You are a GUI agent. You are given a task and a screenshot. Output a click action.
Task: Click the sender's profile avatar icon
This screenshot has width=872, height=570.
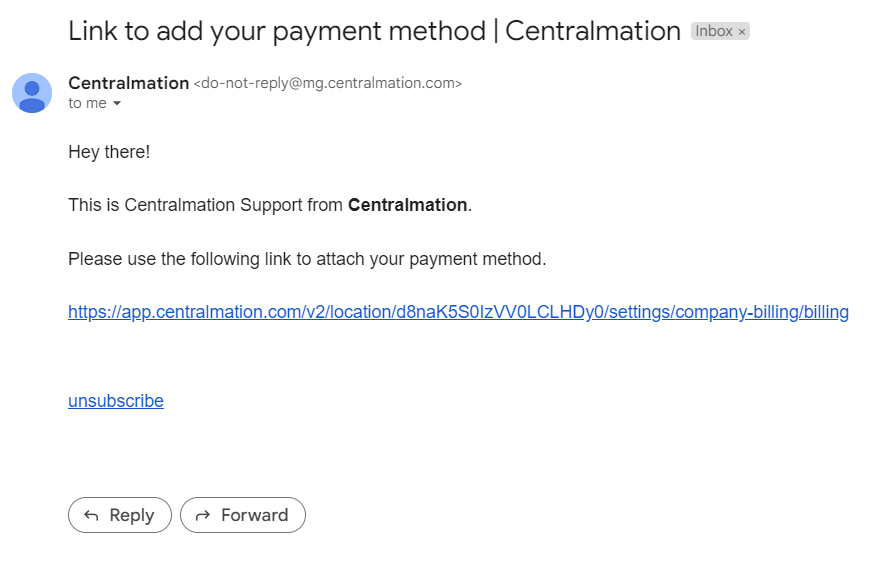32,93
